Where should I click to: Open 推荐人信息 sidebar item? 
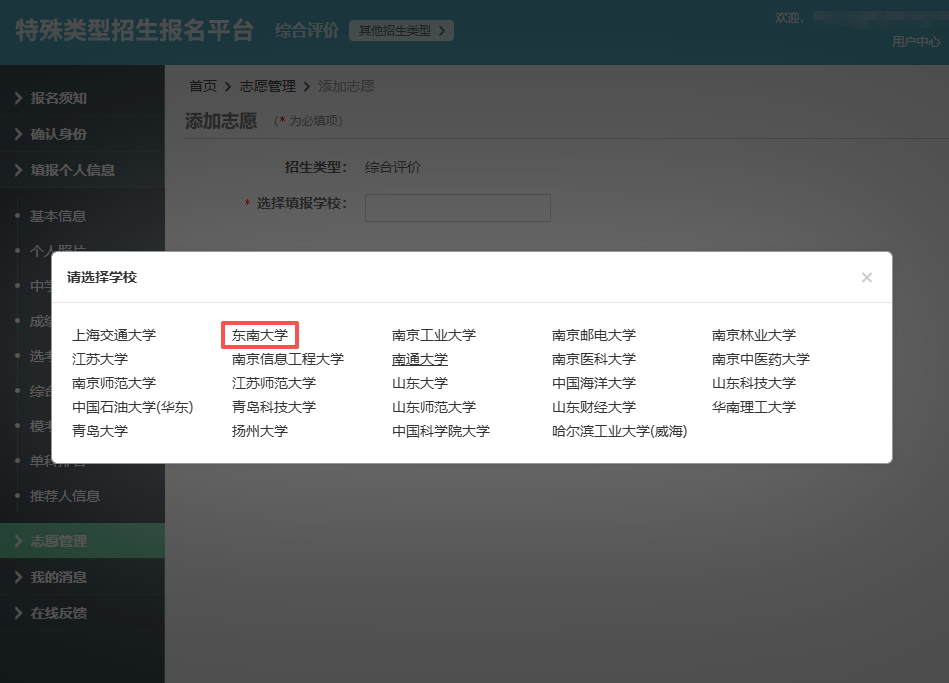click(65, 497)
